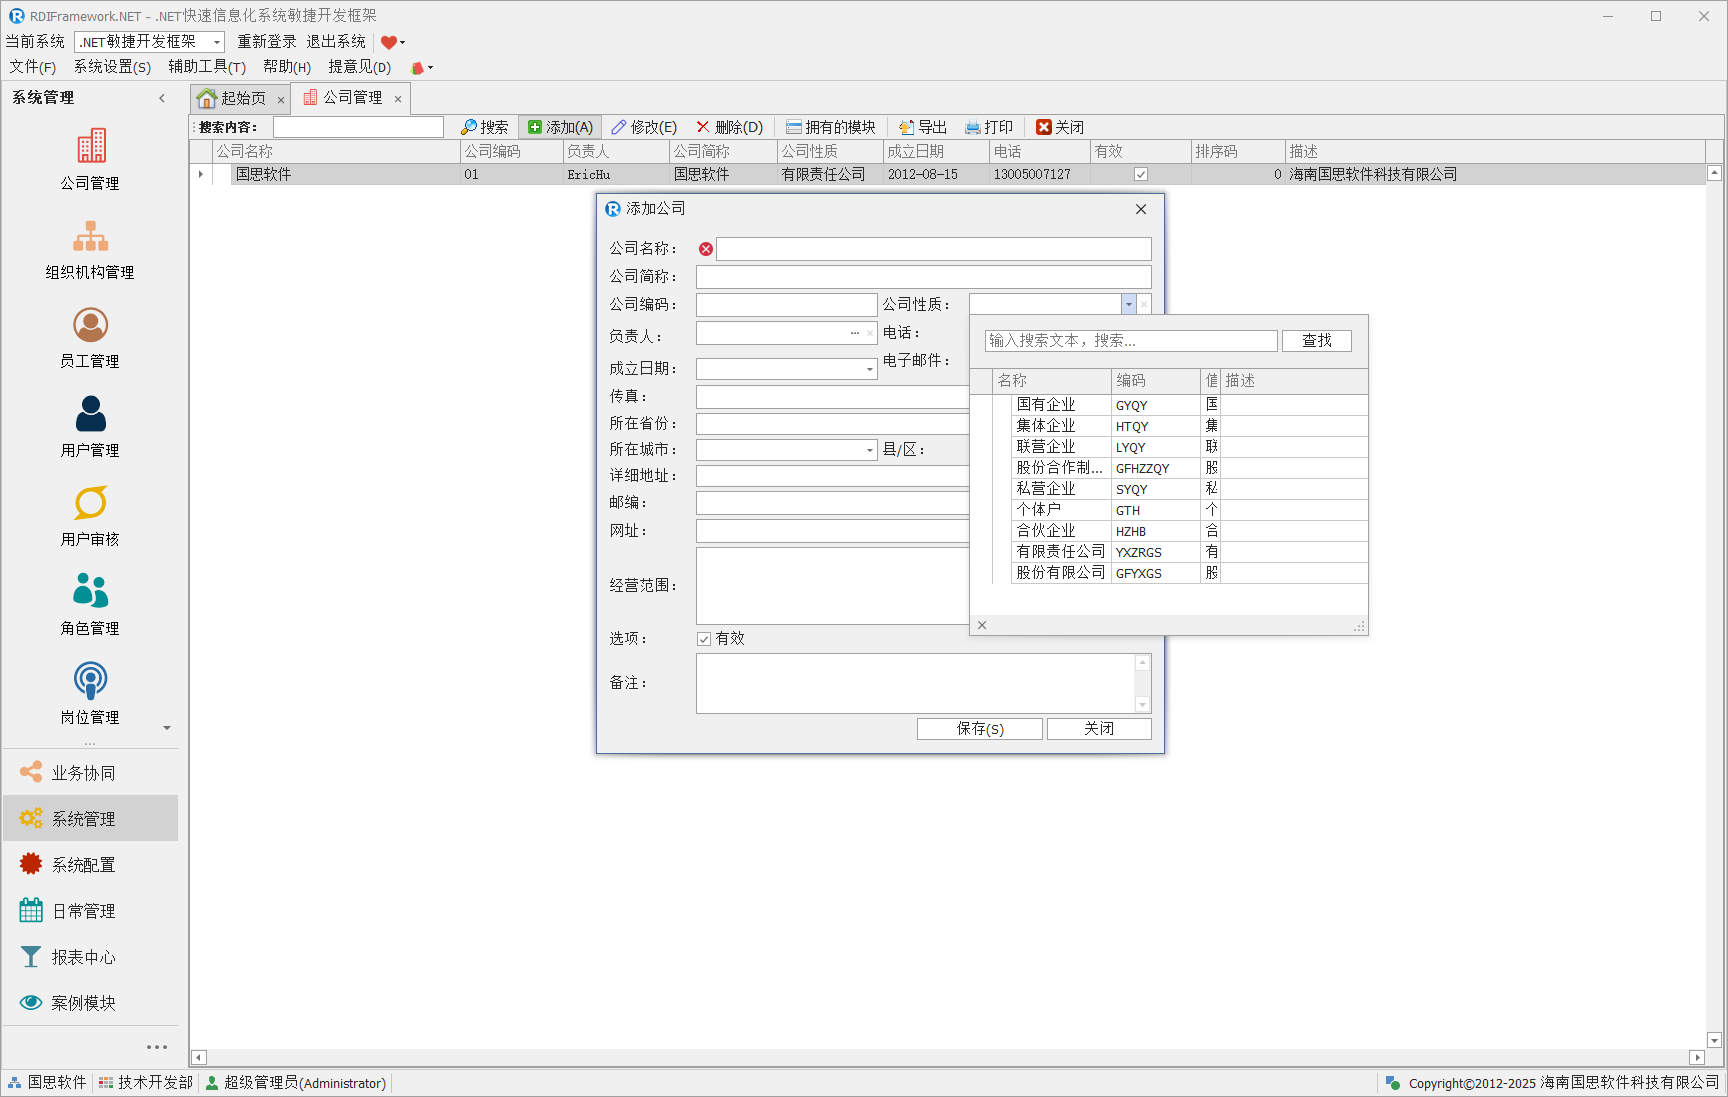Click the 查找 button in the popup
The image size is (1728, 1097).
click(x=1316, y=341)
